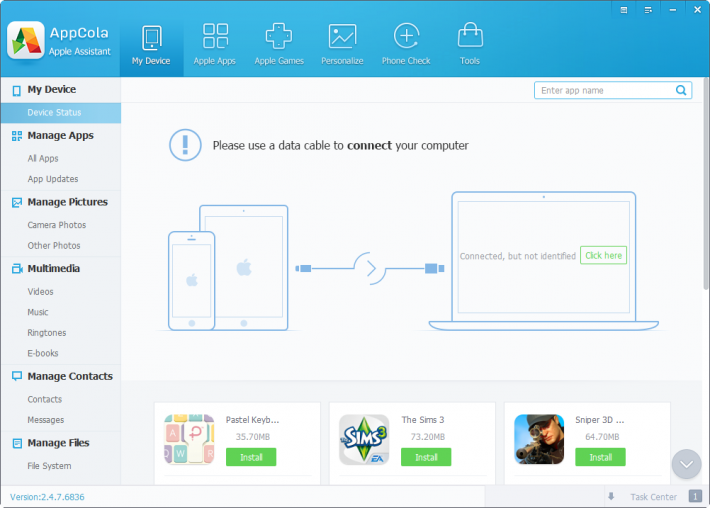Click the My Device phone icon in sidebar
Image resolution: width=710 pixels, height=508 pixels.
[17, 90]
